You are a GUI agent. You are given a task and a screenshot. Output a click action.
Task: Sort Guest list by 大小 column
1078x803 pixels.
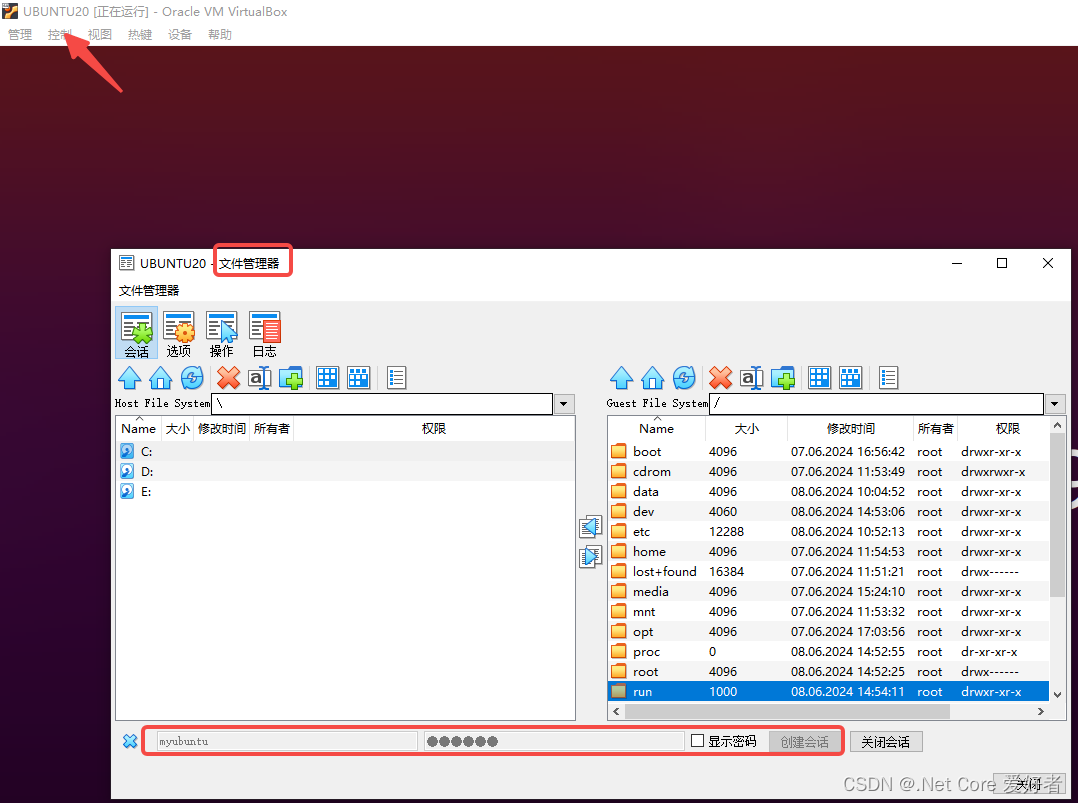coord(747,428)
